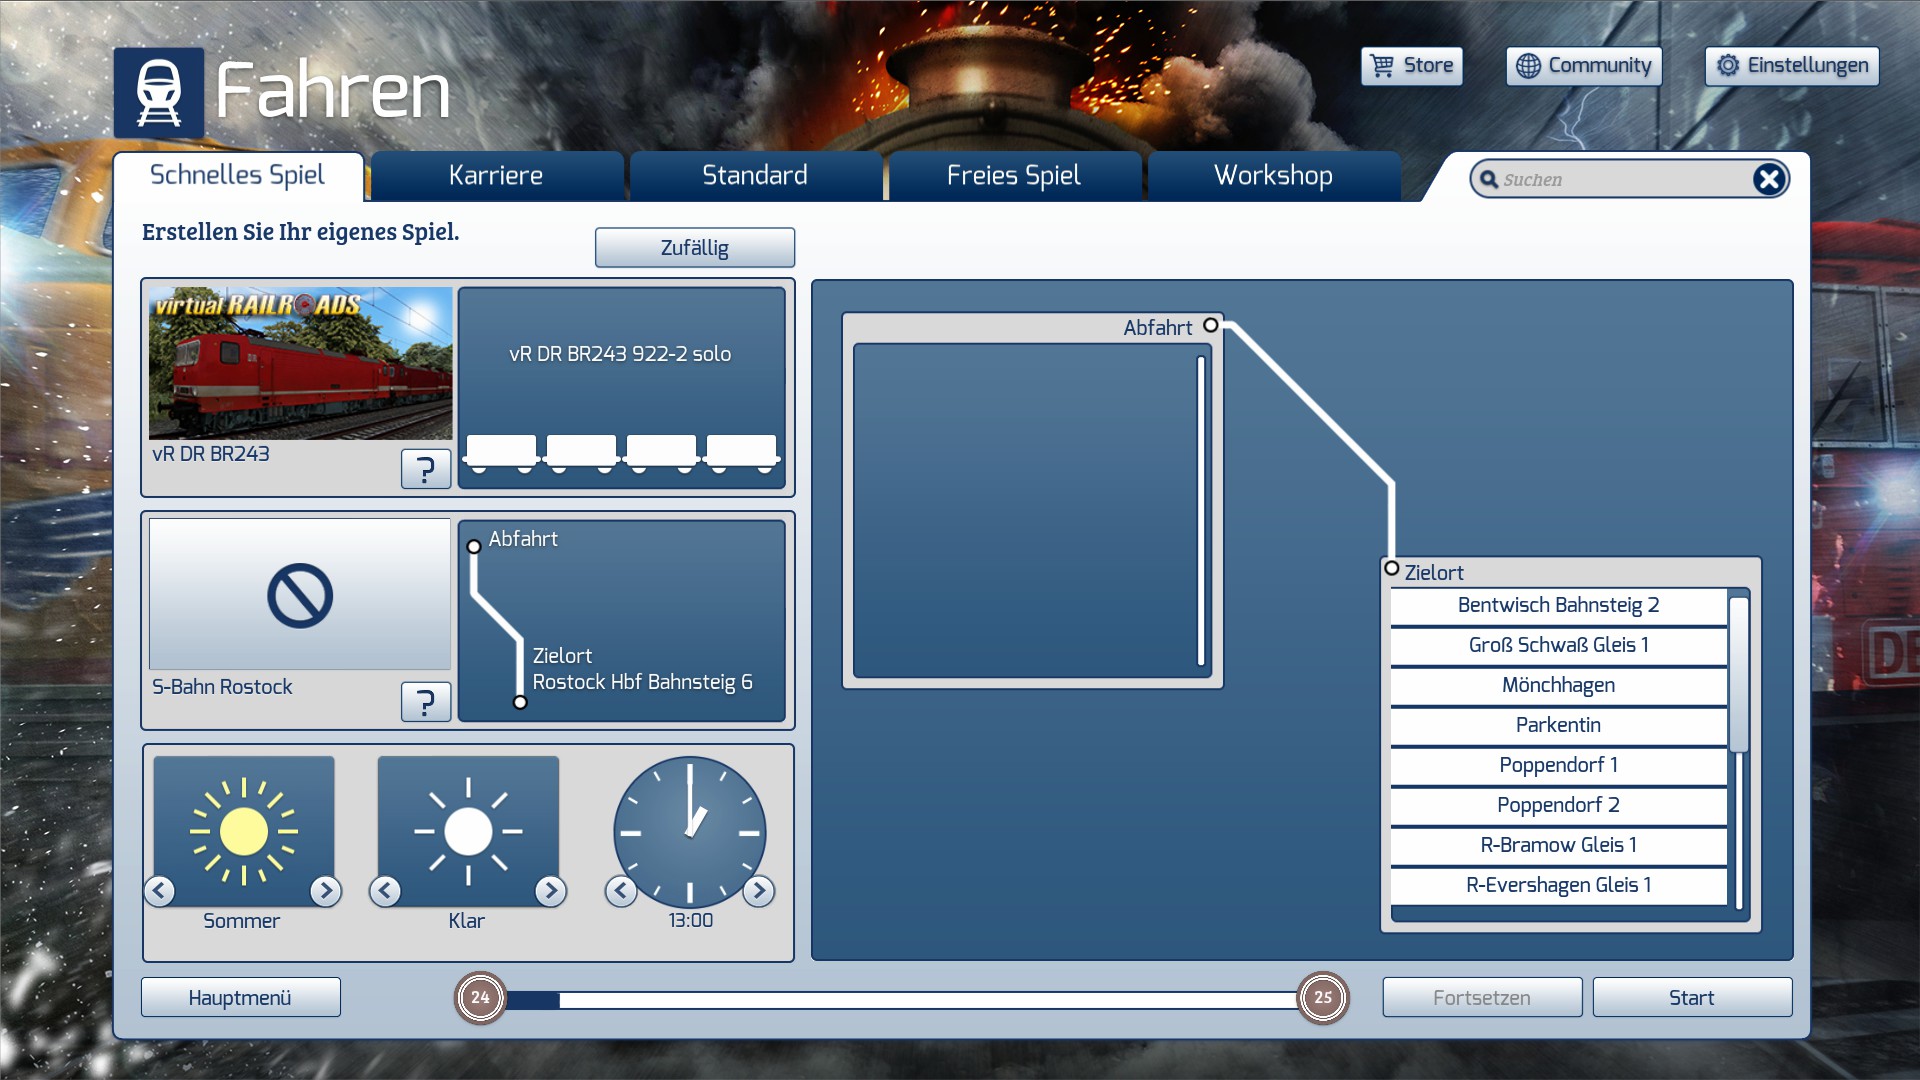This screenshot has width=1920, height=1080.
Task: Open Einstellungen settings
Action: click(x=1791, y=66)
